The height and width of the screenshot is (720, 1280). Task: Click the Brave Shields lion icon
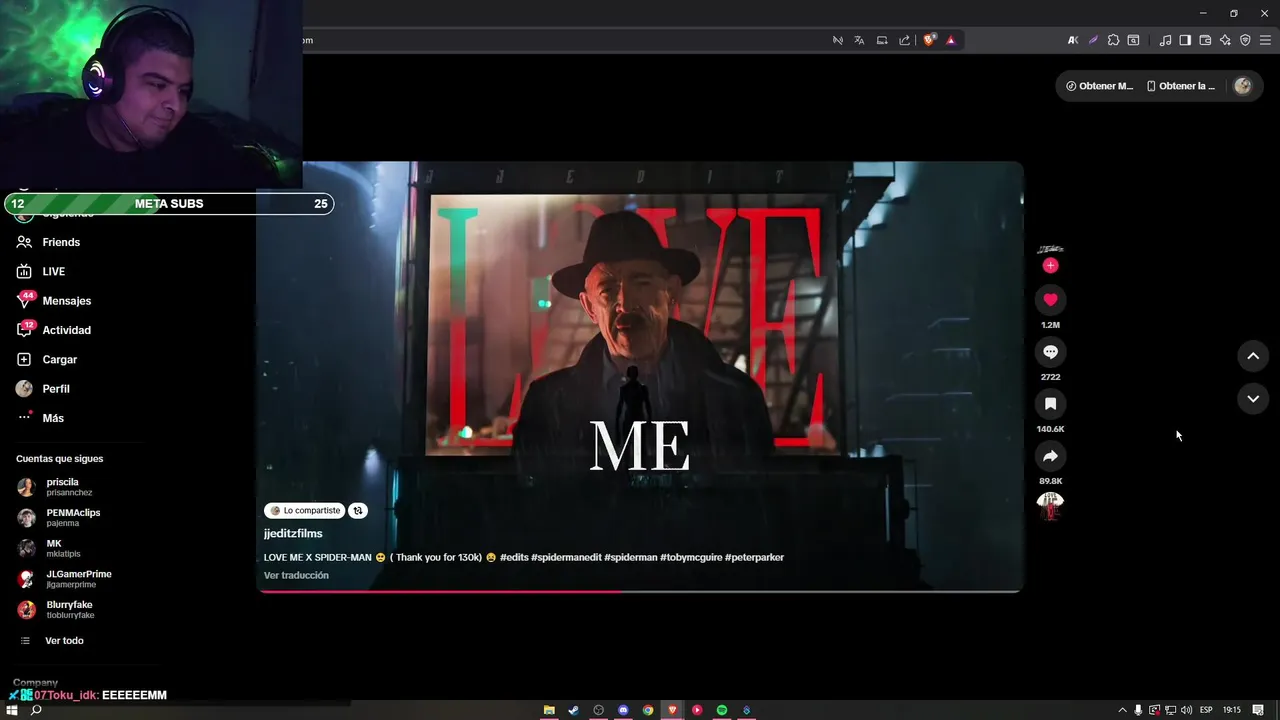pos(929,40)
